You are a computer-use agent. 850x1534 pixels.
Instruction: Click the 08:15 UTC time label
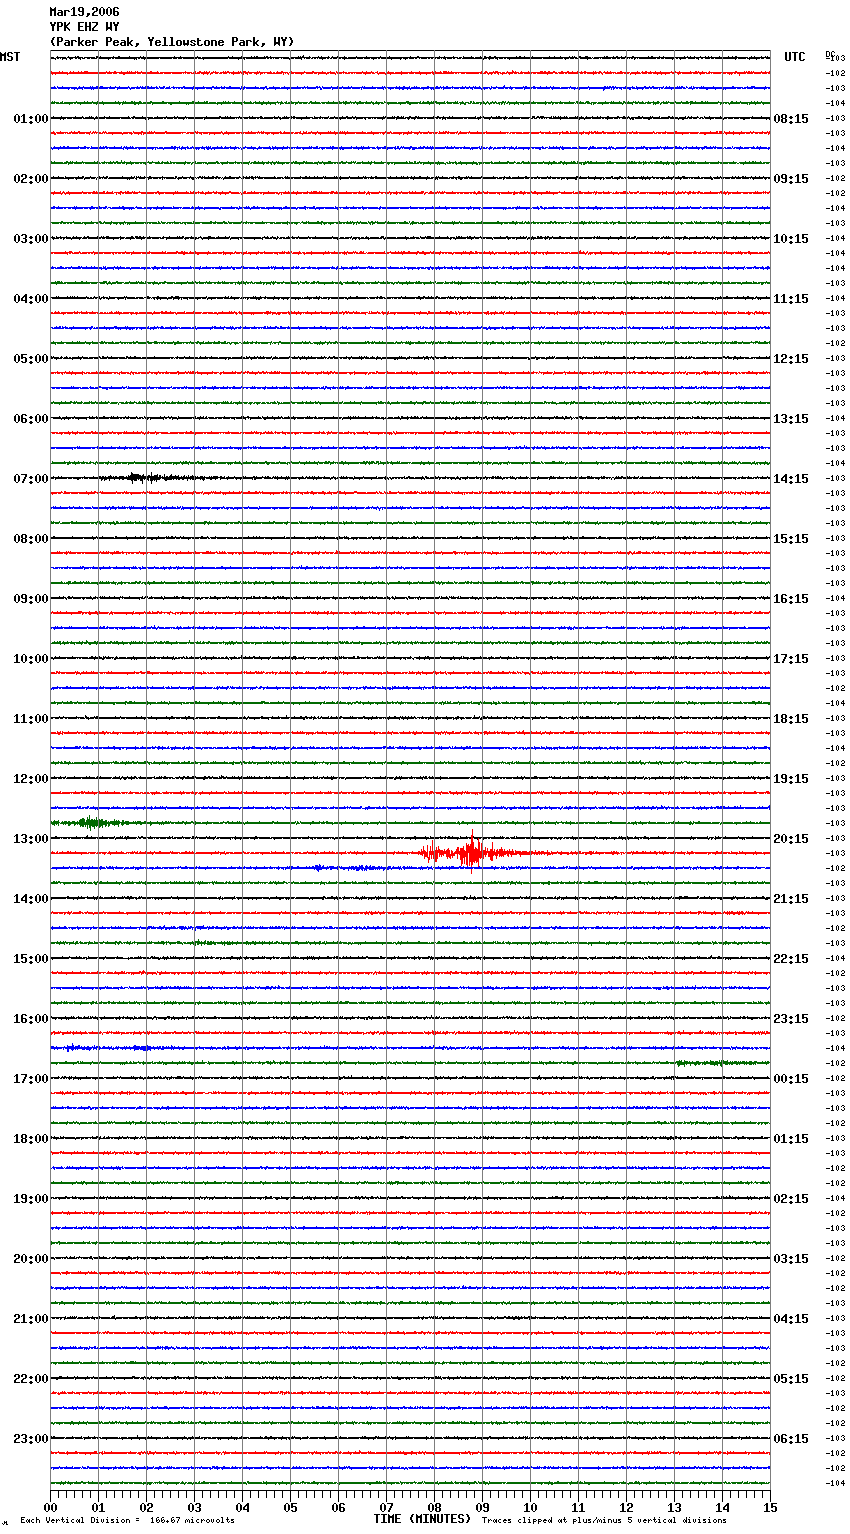coord(791,119)
